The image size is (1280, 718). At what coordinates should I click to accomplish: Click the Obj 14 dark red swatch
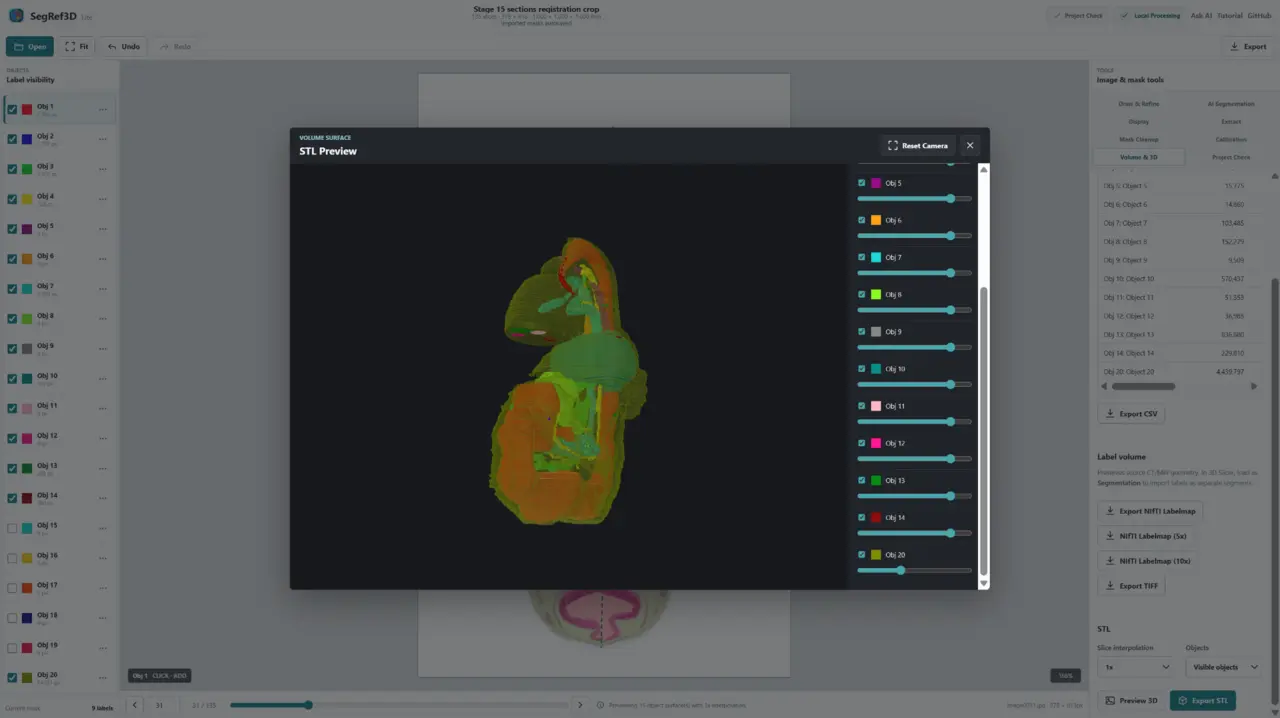pos(876,517)
